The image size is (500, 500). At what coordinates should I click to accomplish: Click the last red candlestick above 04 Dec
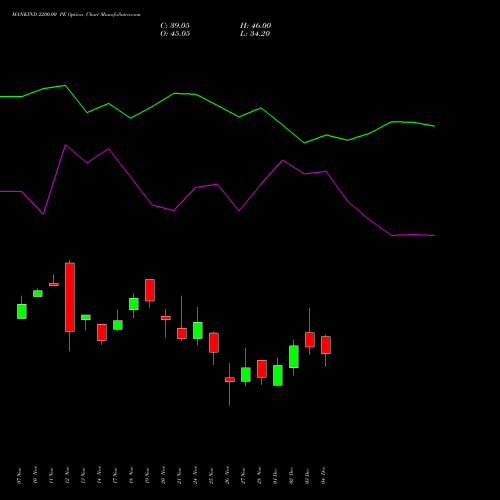point(326,345)
